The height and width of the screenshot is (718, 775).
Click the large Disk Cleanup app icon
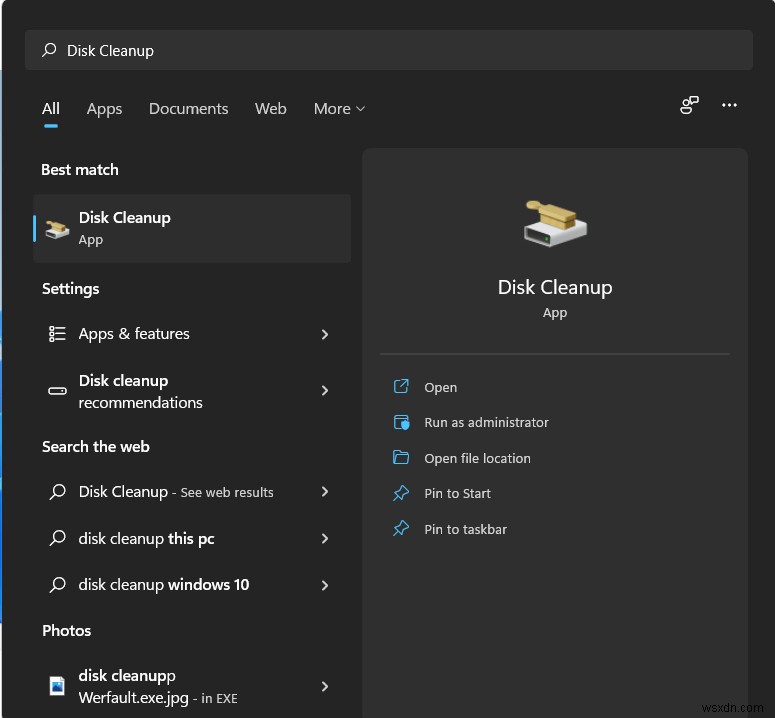click(x=555, y=223)
